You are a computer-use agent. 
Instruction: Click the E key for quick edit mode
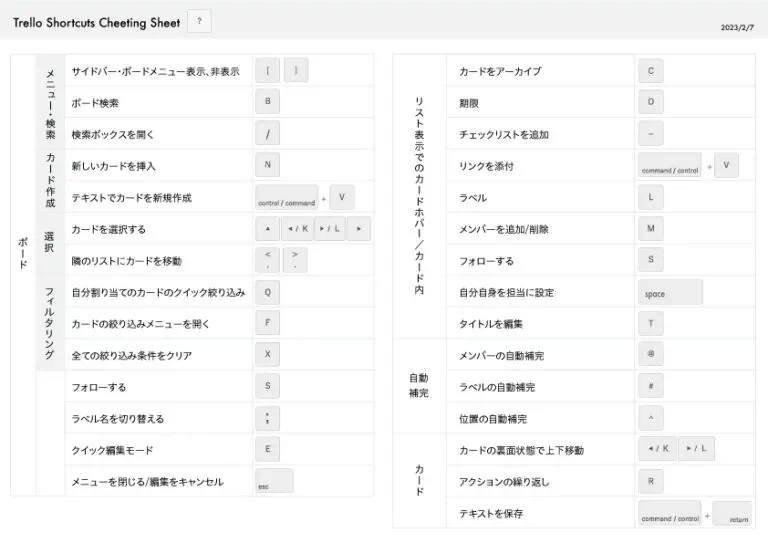pos(267,450)
